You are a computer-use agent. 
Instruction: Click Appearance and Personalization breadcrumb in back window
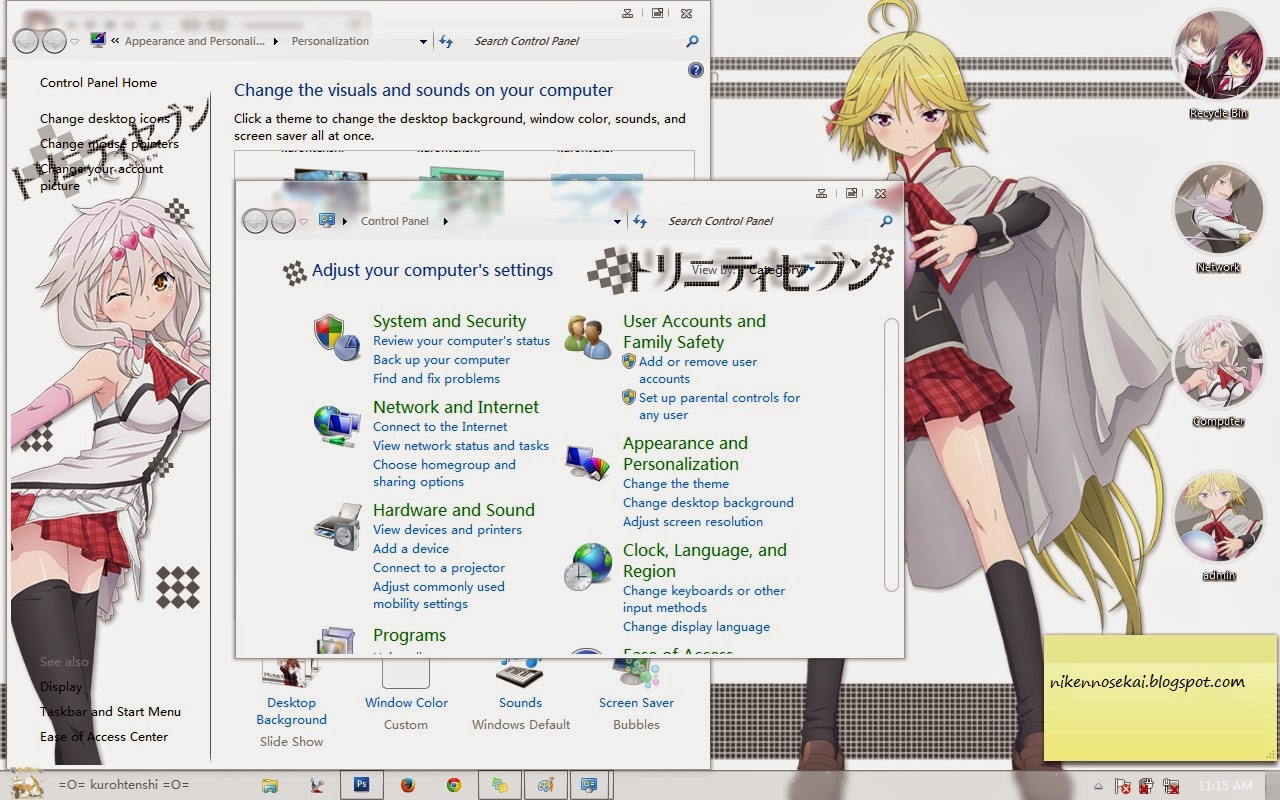tap(195, 41)
